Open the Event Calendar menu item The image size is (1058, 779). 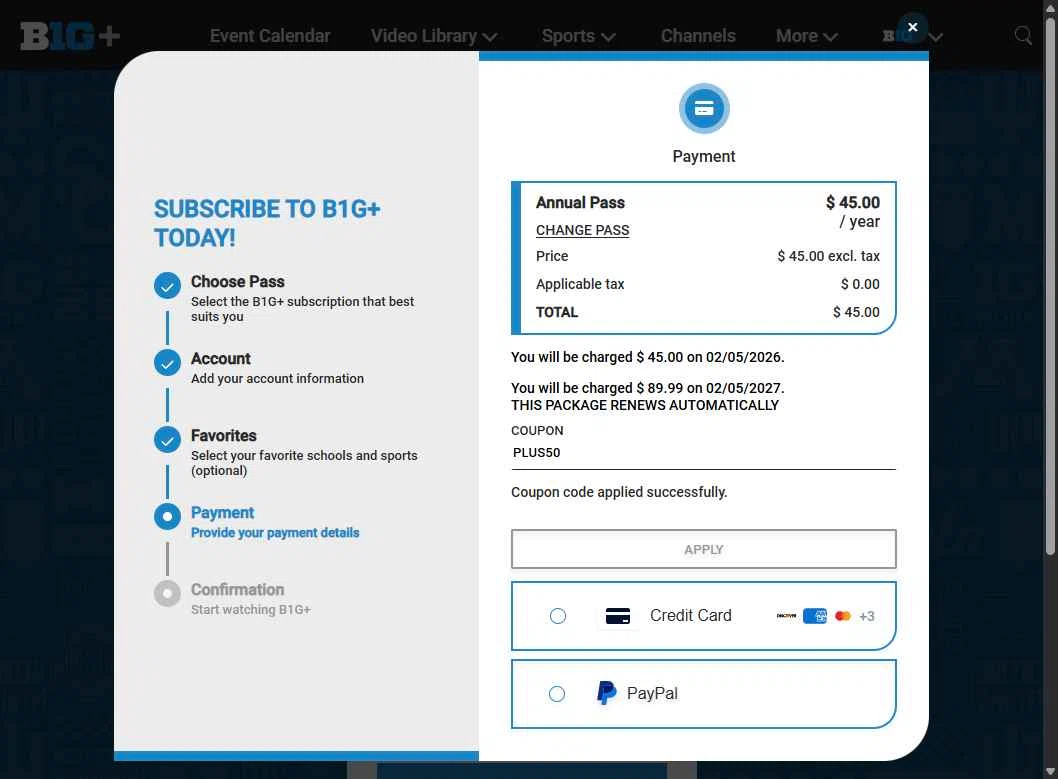[x=270, y=36]
